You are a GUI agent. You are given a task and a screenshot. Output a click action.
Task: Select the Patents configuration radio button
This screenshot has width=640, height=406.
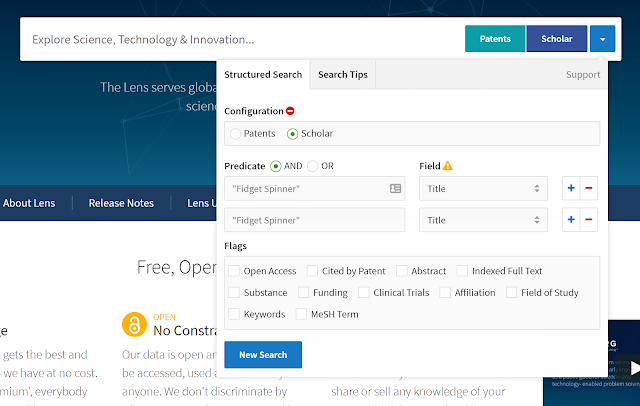(x=236, y=134)
